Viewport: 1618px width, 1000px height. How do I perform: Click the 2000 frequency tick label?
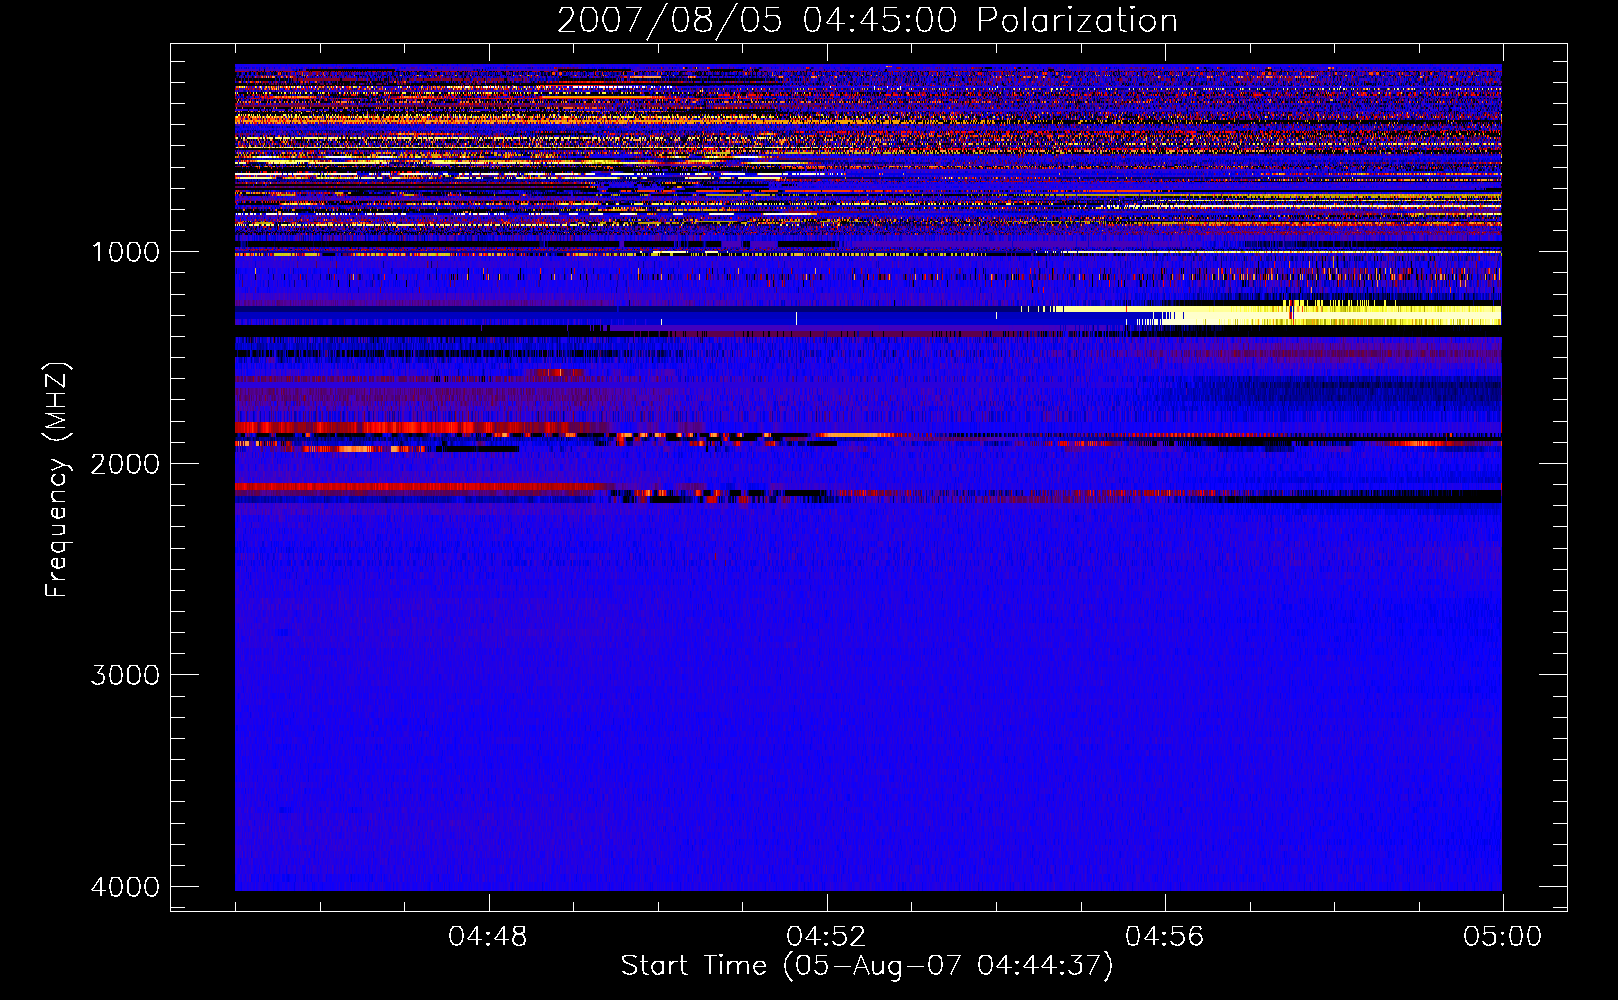click(x=124, y=463)
